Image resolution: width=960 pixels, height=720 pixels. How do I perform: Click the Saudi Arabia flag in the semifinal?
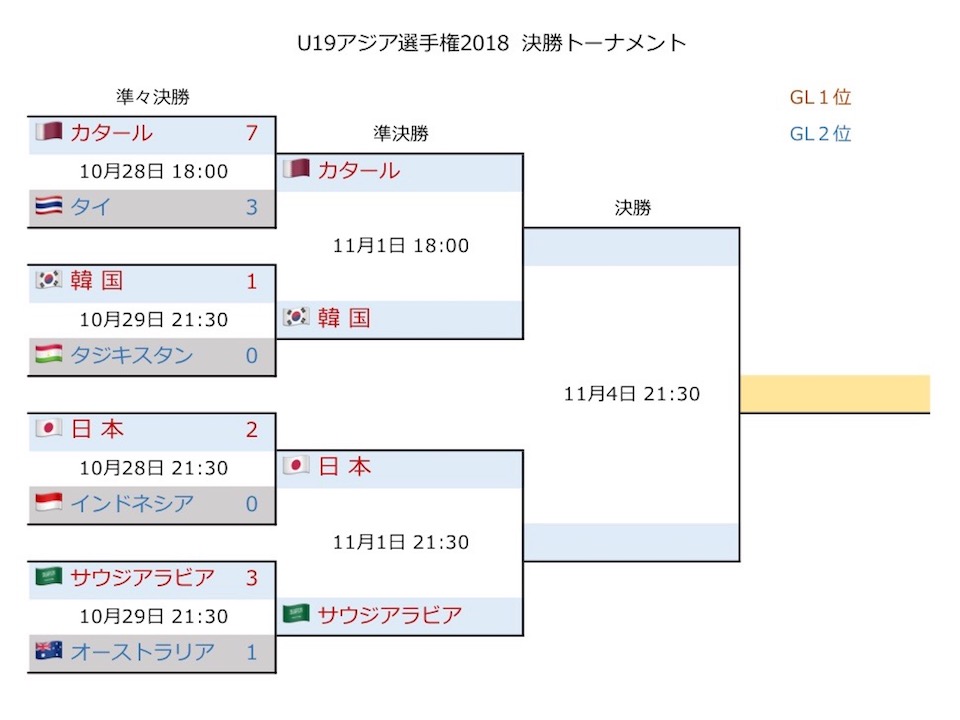point(296,613)
